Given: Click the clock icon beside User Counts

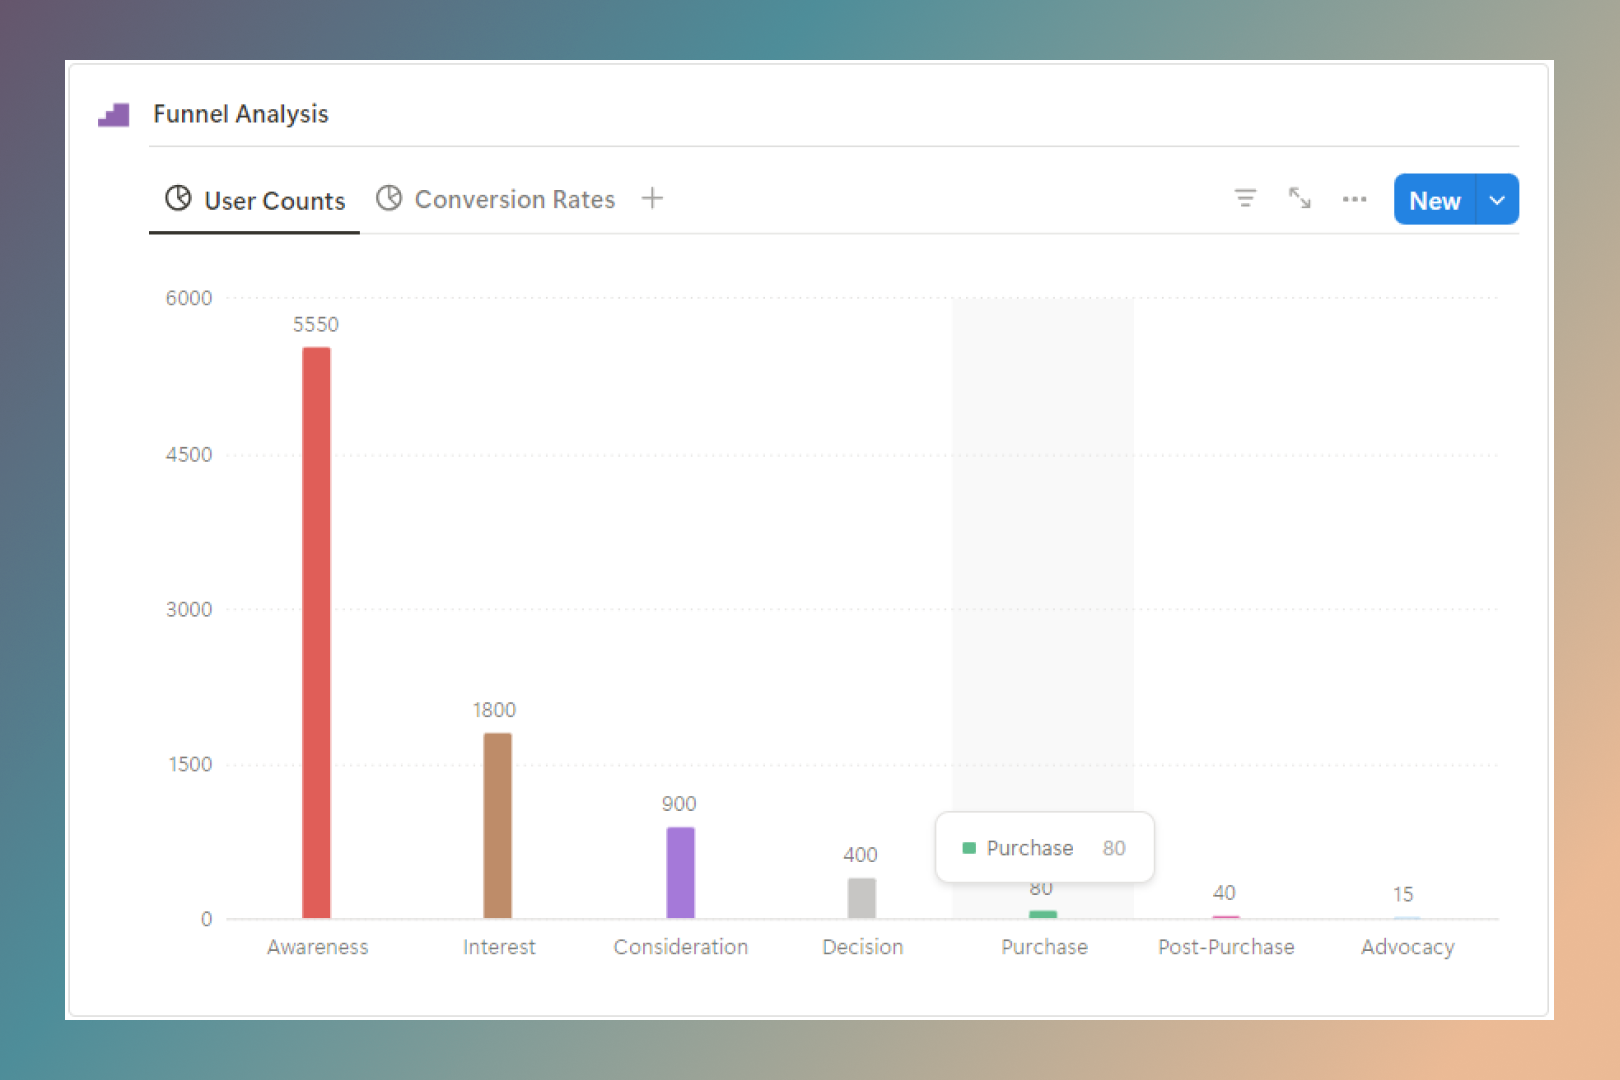Looking at the screenshot, I should [x=177, y=198].
